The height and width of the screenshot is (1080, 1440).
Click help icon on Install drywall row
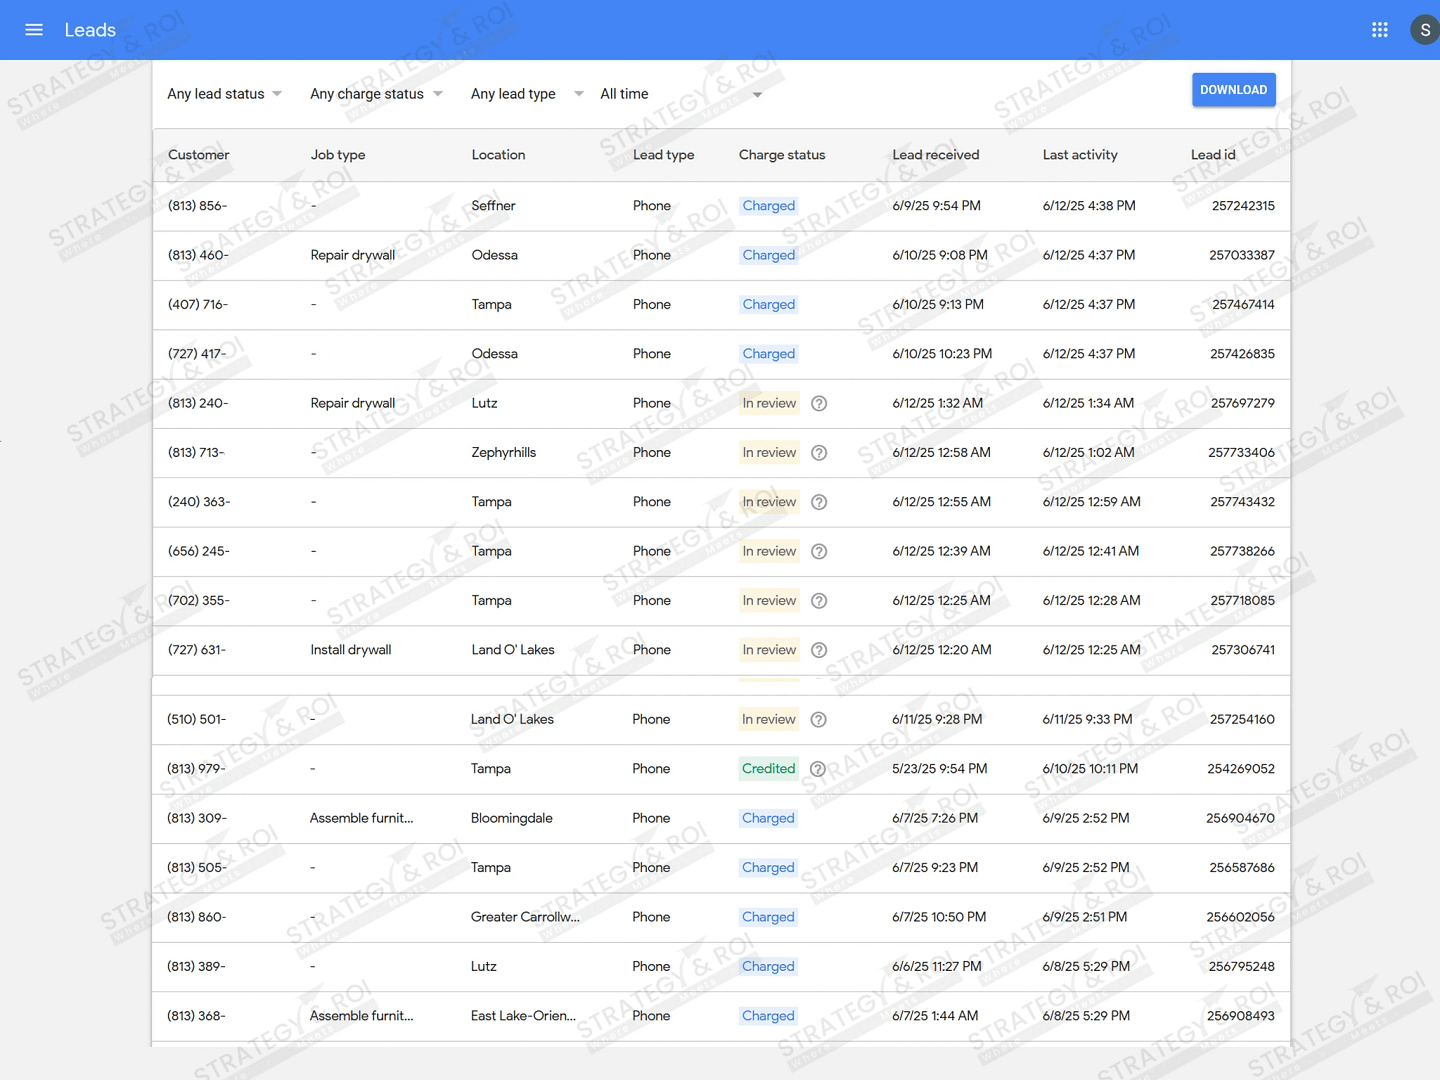pyautogui.click(x=819, y=650)
